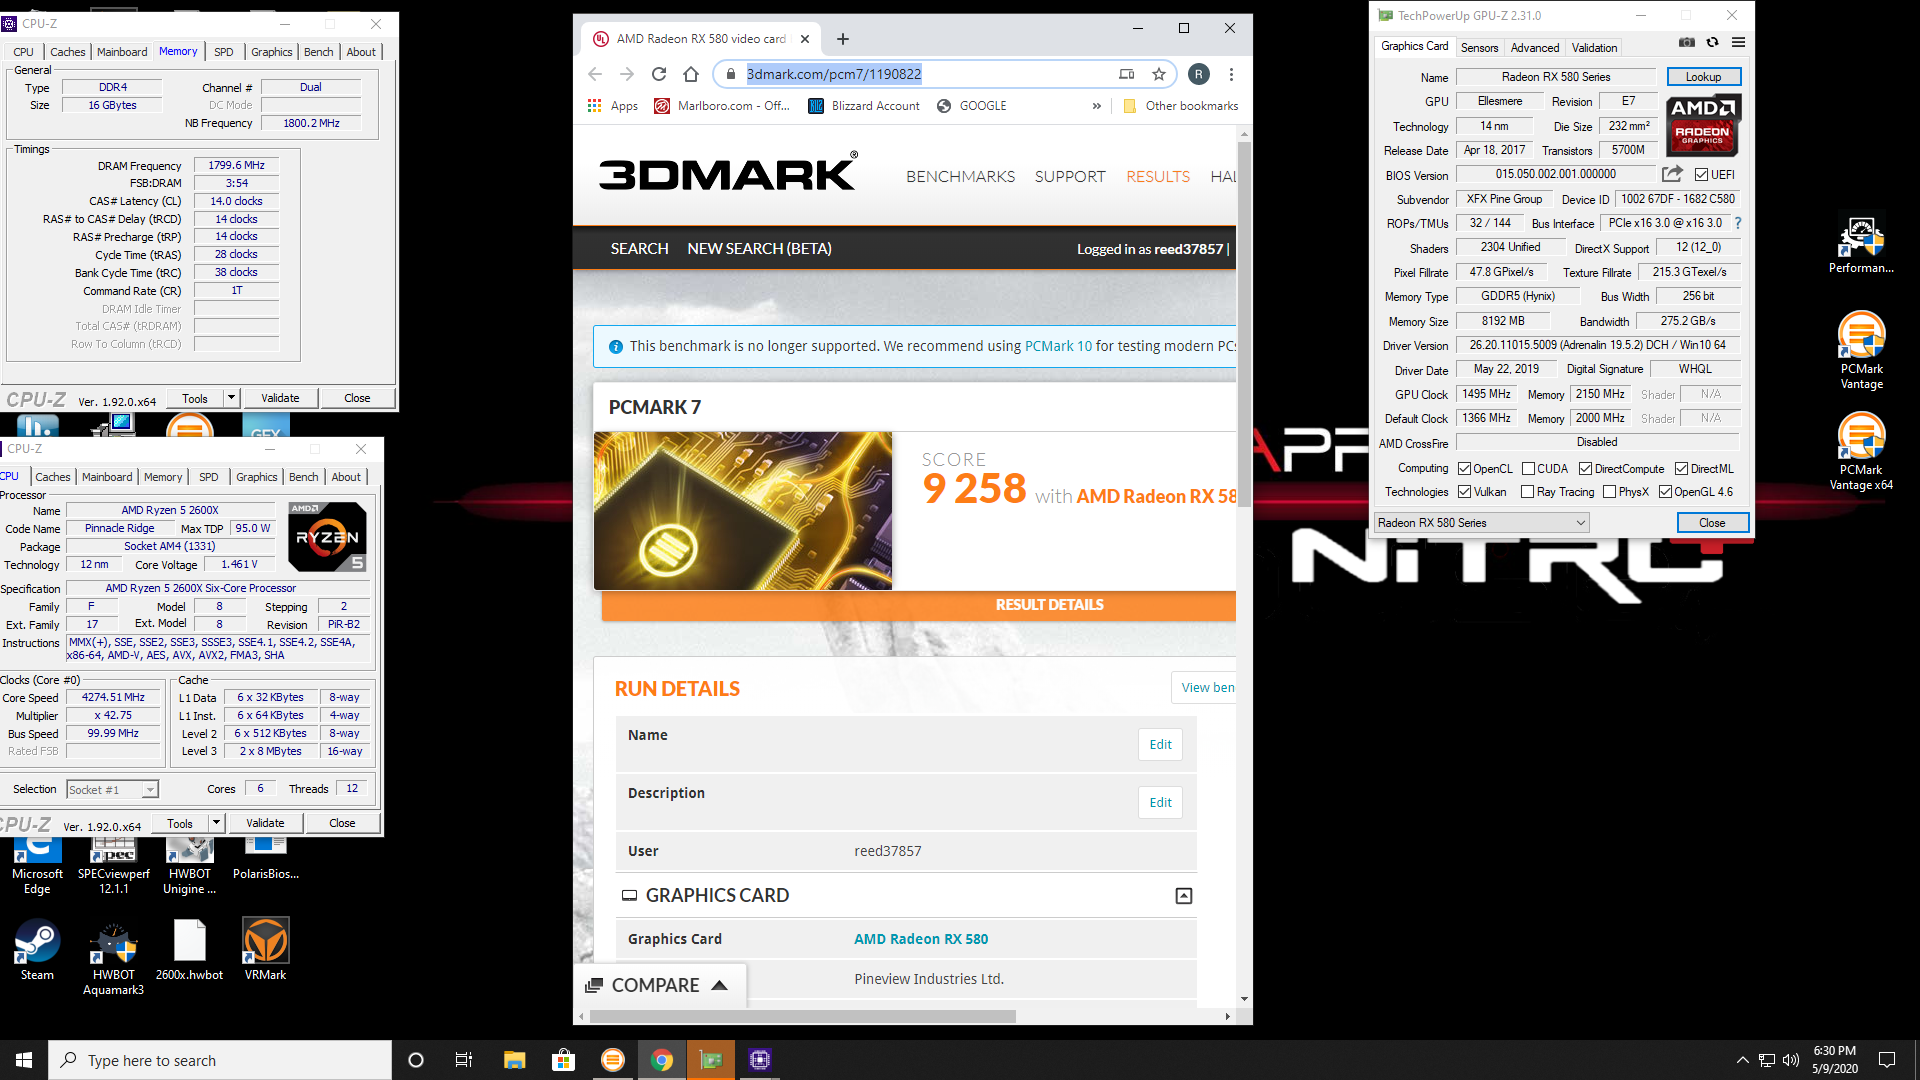Click Edit next to Description
The width and height of the screenshot is (1920, 1080).
(x=1160, y=803)
